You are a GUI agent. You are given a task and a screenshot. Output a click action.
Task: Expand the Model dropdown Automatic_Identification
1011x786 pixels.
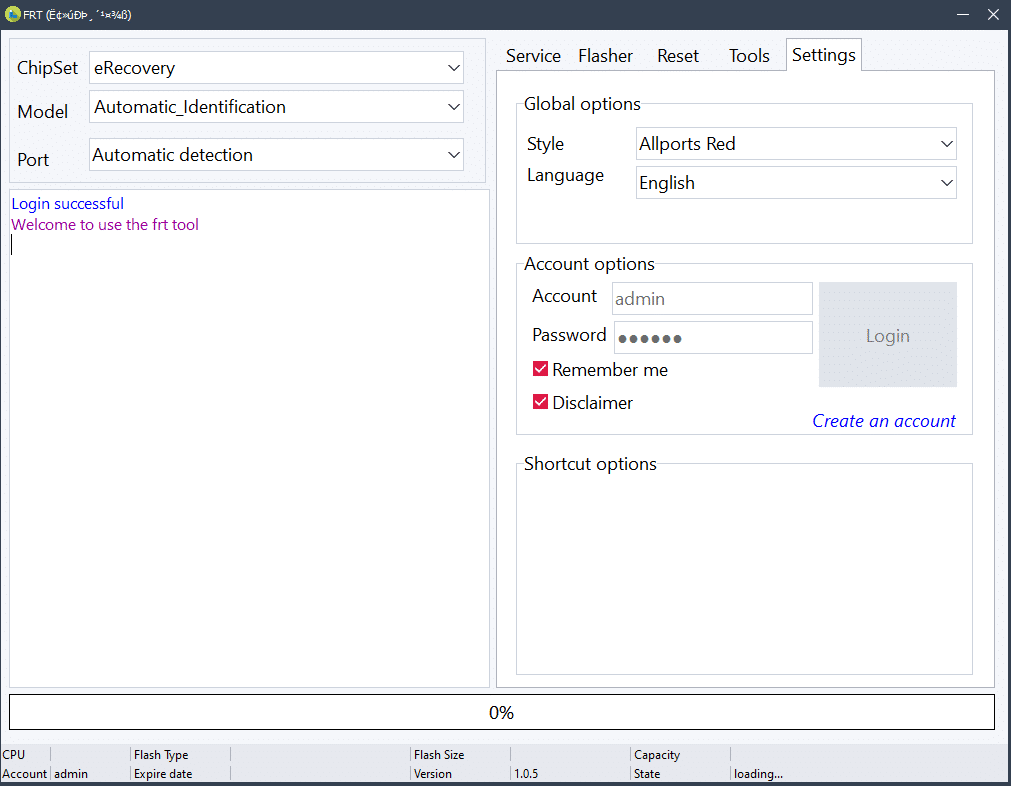(276, 106)
